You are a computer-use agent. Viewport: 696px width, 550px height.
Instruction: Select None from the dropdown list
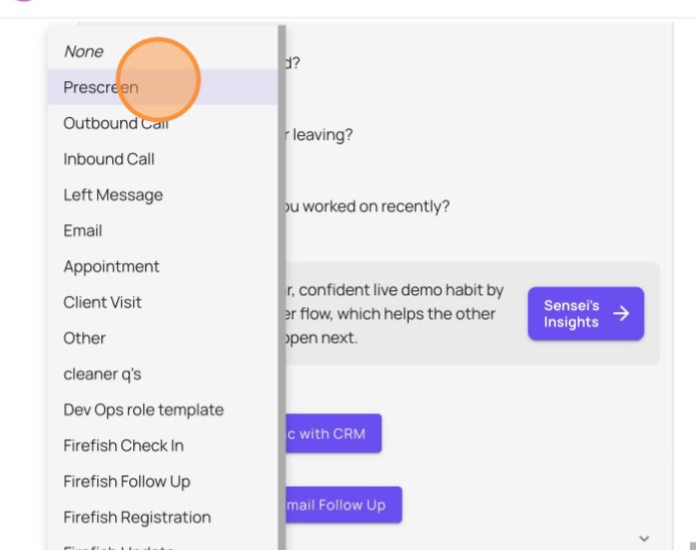click(x=163, y=51)
